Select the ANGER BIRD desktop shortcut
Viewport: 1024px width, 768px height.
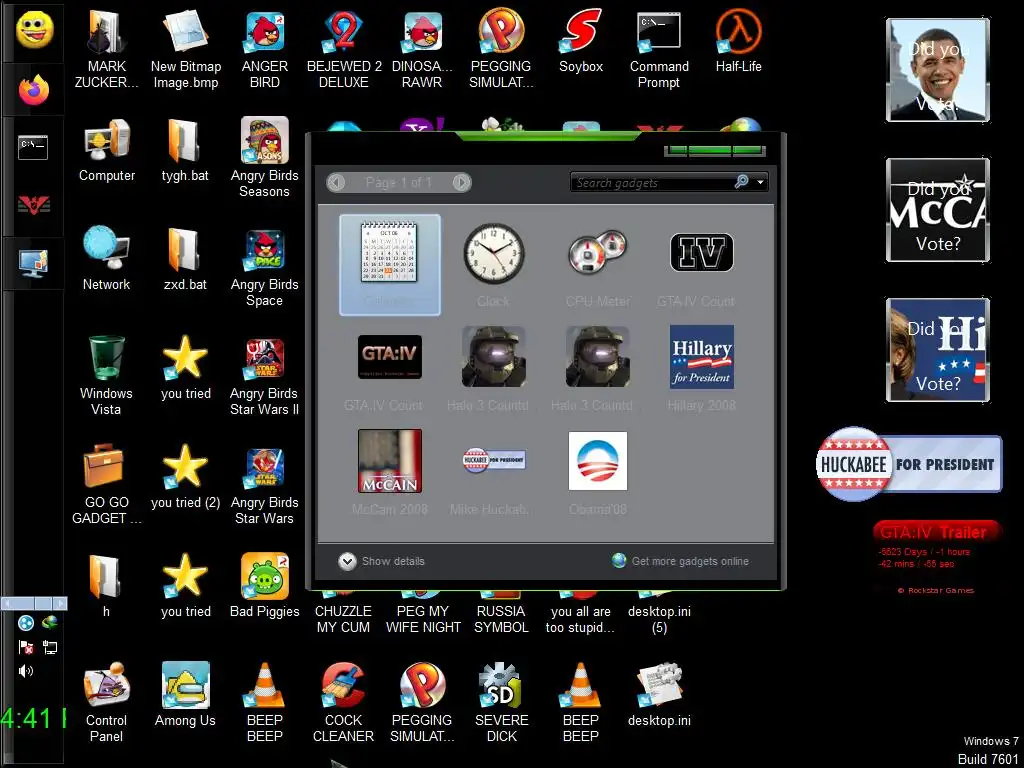264,50
